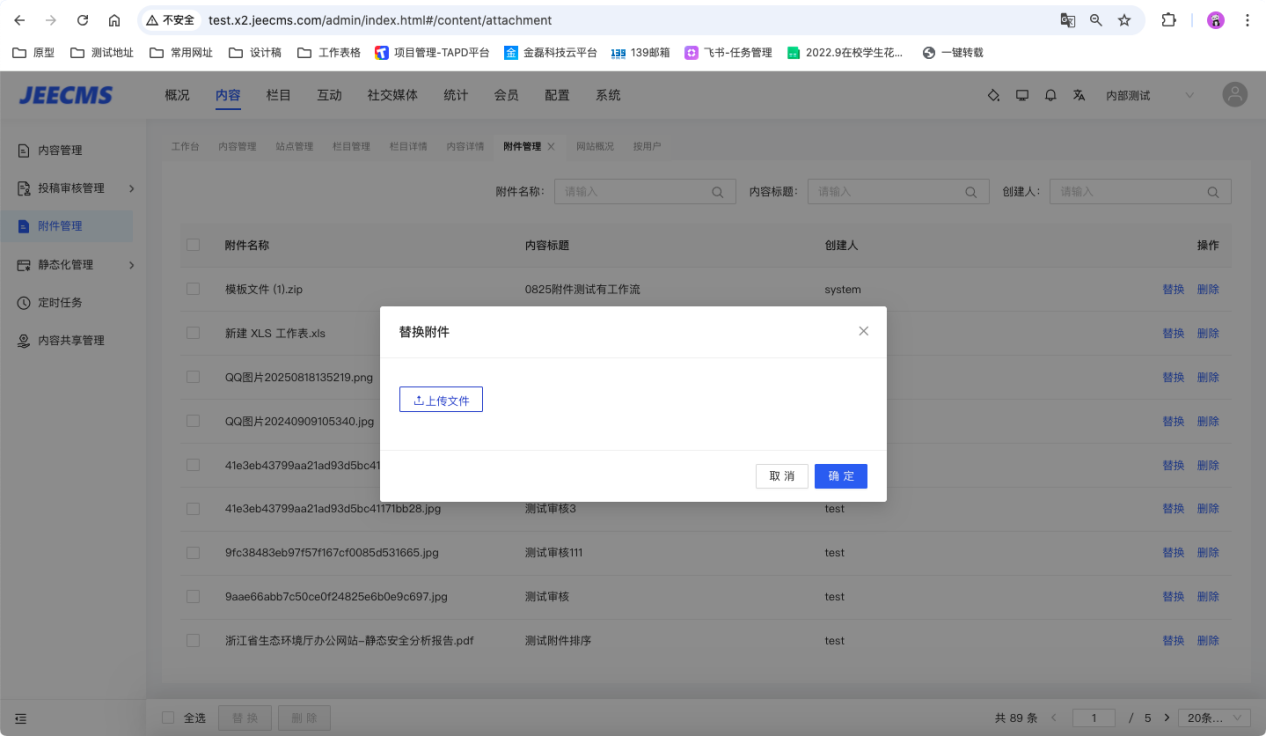Open the 20条 page size dropdown

click(1214, 718)
